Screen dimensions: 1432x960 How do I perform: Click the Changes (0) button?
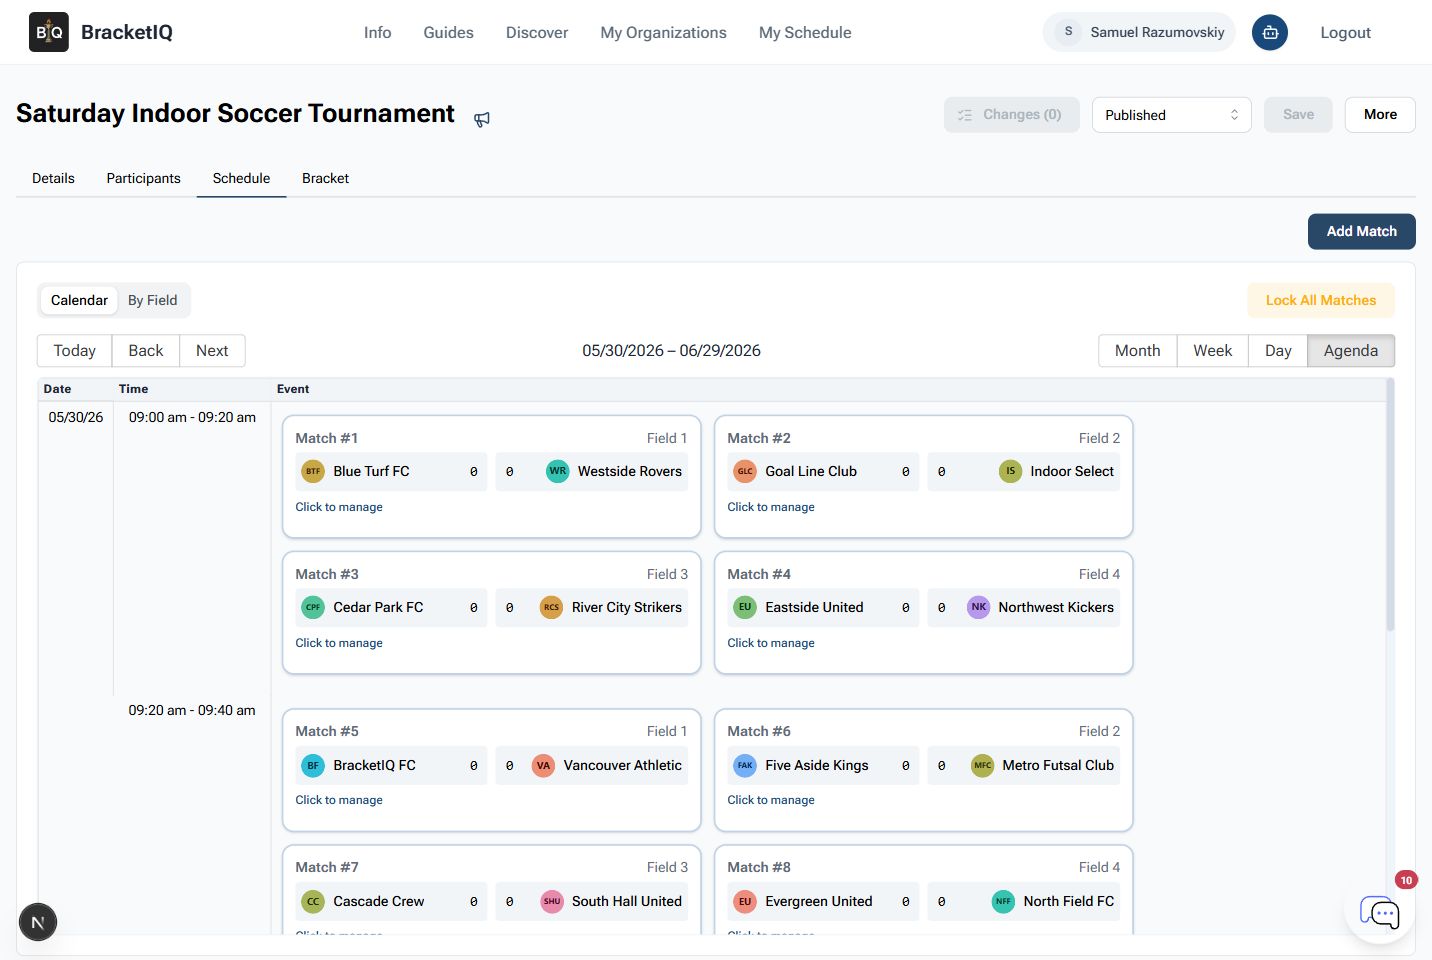click(1011, 115)
